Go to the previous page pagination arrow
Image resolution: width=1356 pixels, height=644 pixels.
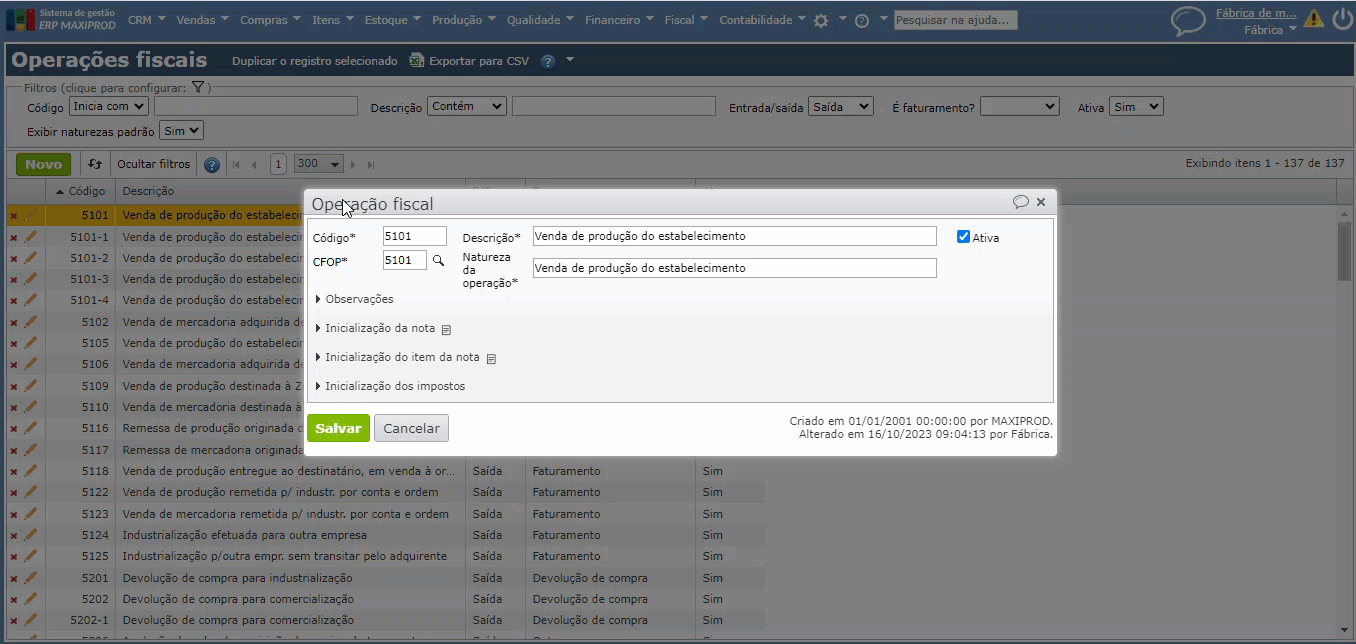(254, 165)
